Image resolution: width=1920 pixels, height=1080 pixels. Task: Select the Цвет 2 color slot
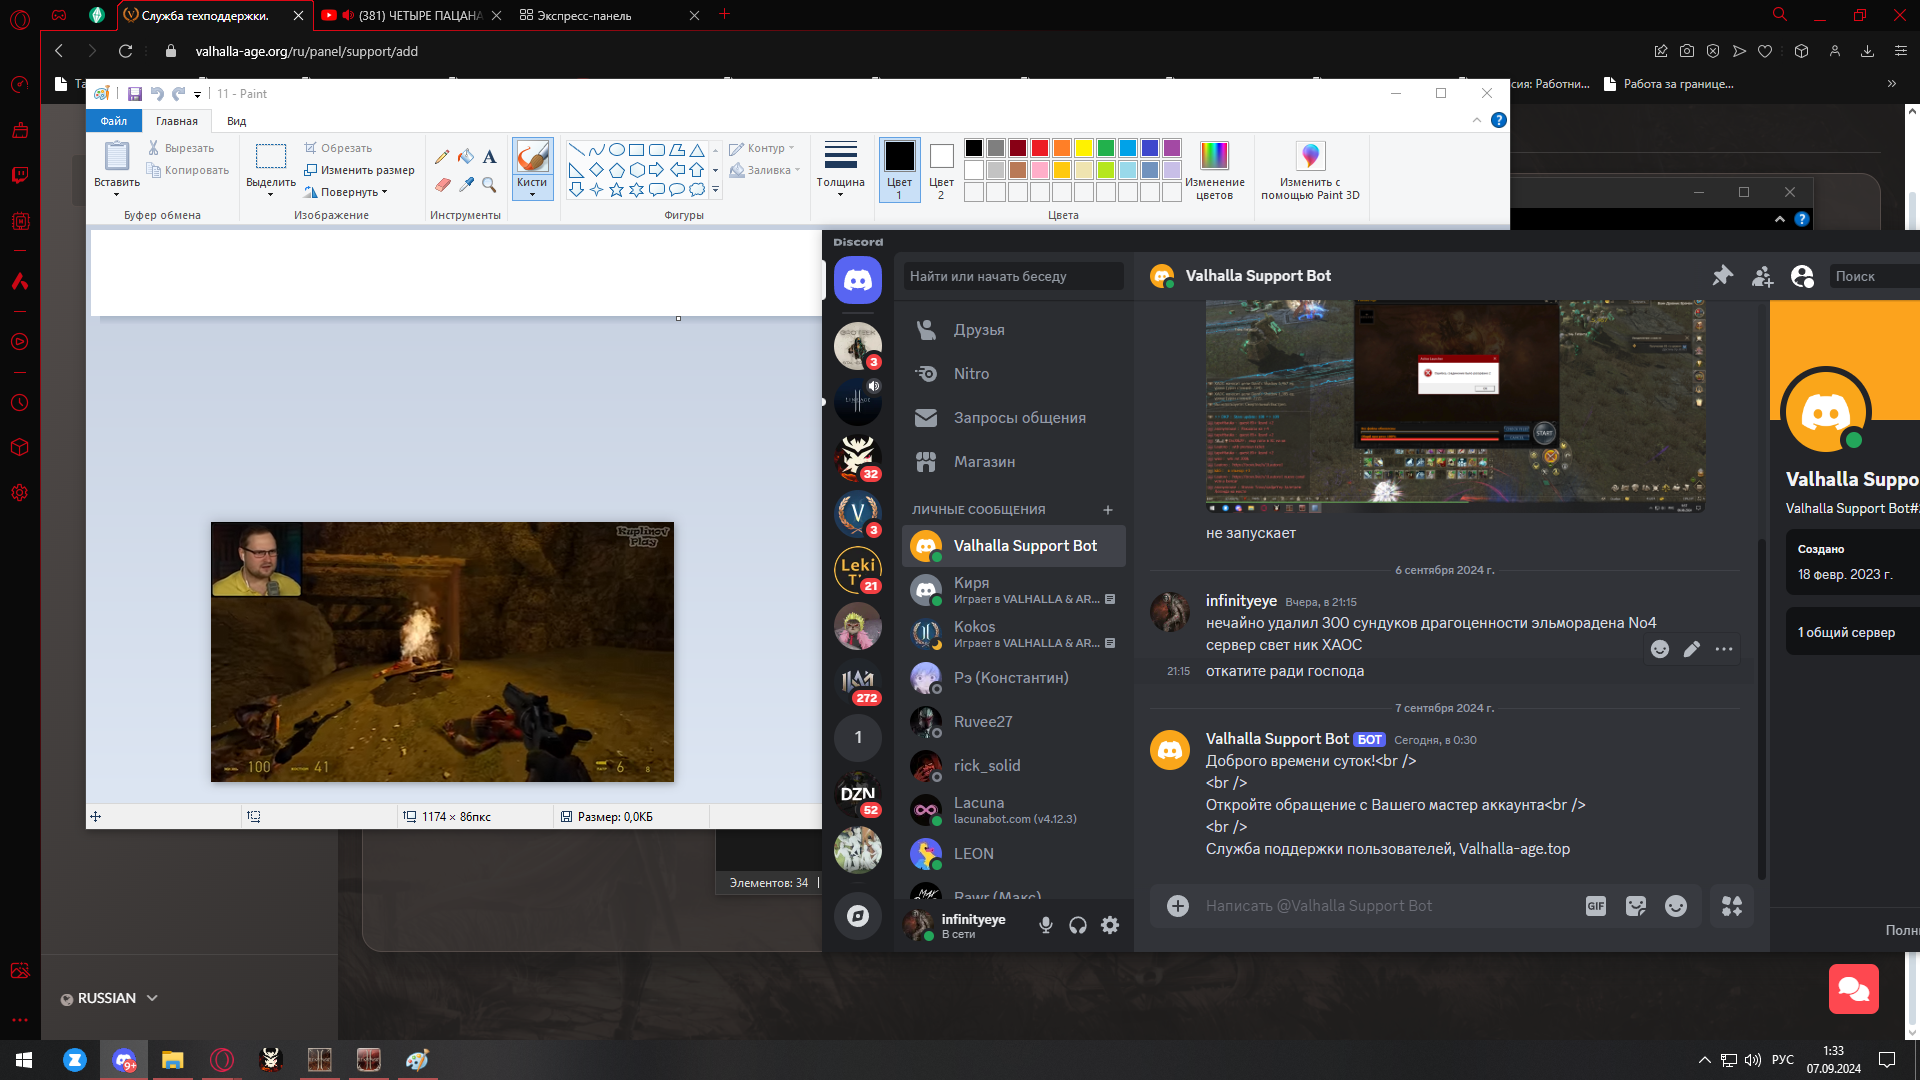941,169
